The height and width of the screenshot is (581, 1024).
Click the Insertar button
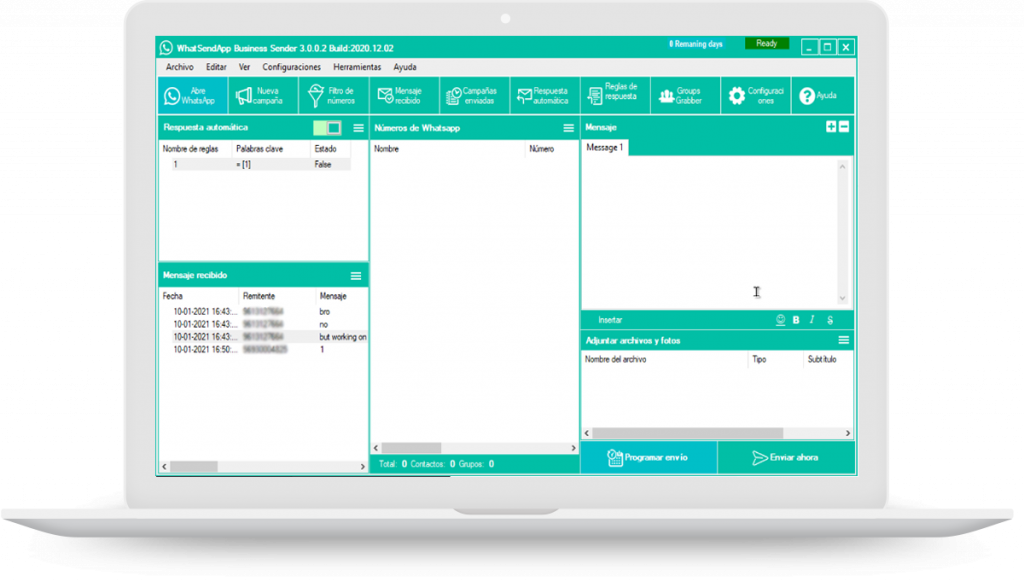(610, 320)
